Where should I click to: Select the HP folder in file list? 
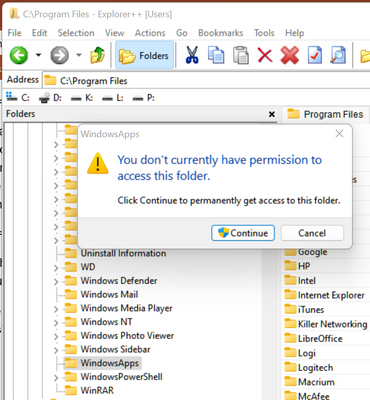coord(297,266)
